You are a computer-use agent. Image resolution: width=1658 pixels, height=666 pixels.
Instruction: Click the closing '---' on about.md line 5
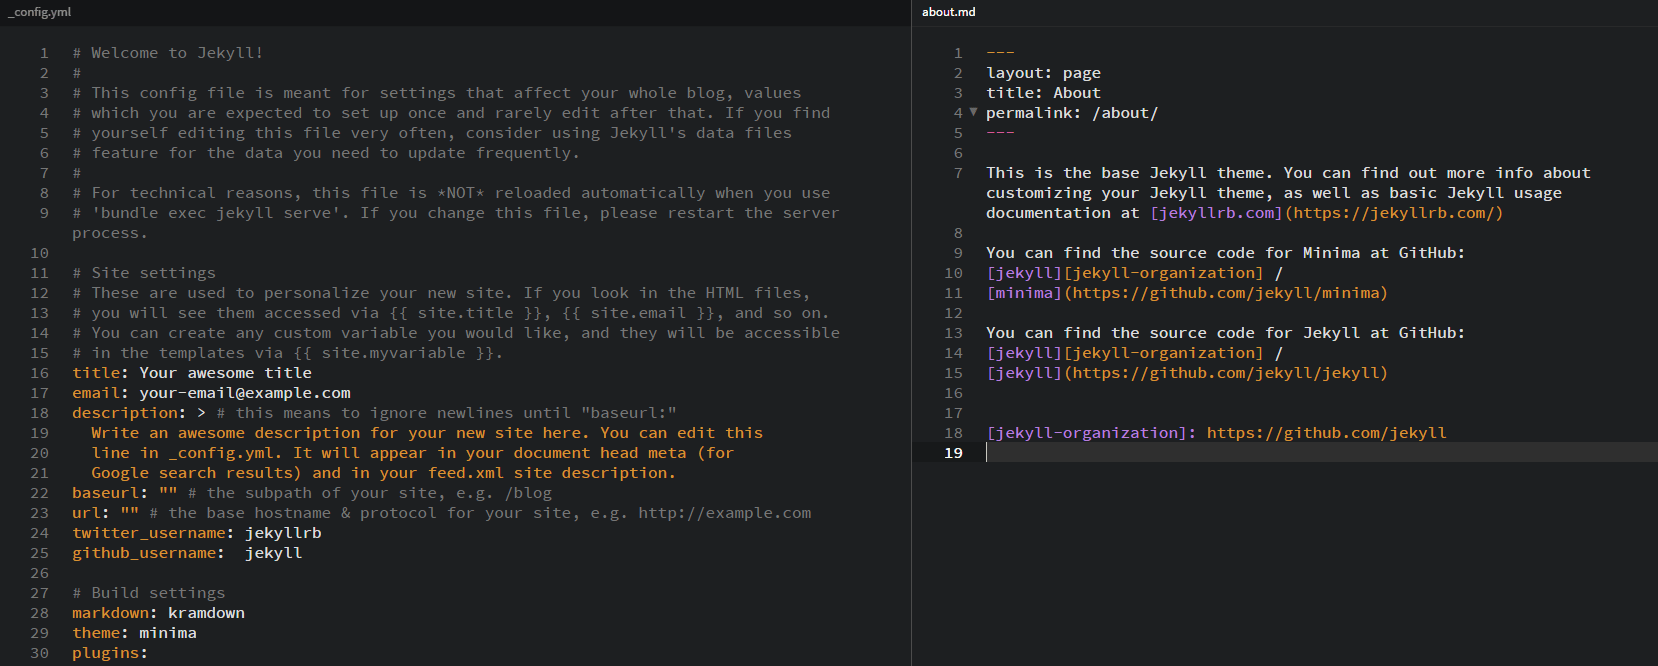pos(1000,133)
